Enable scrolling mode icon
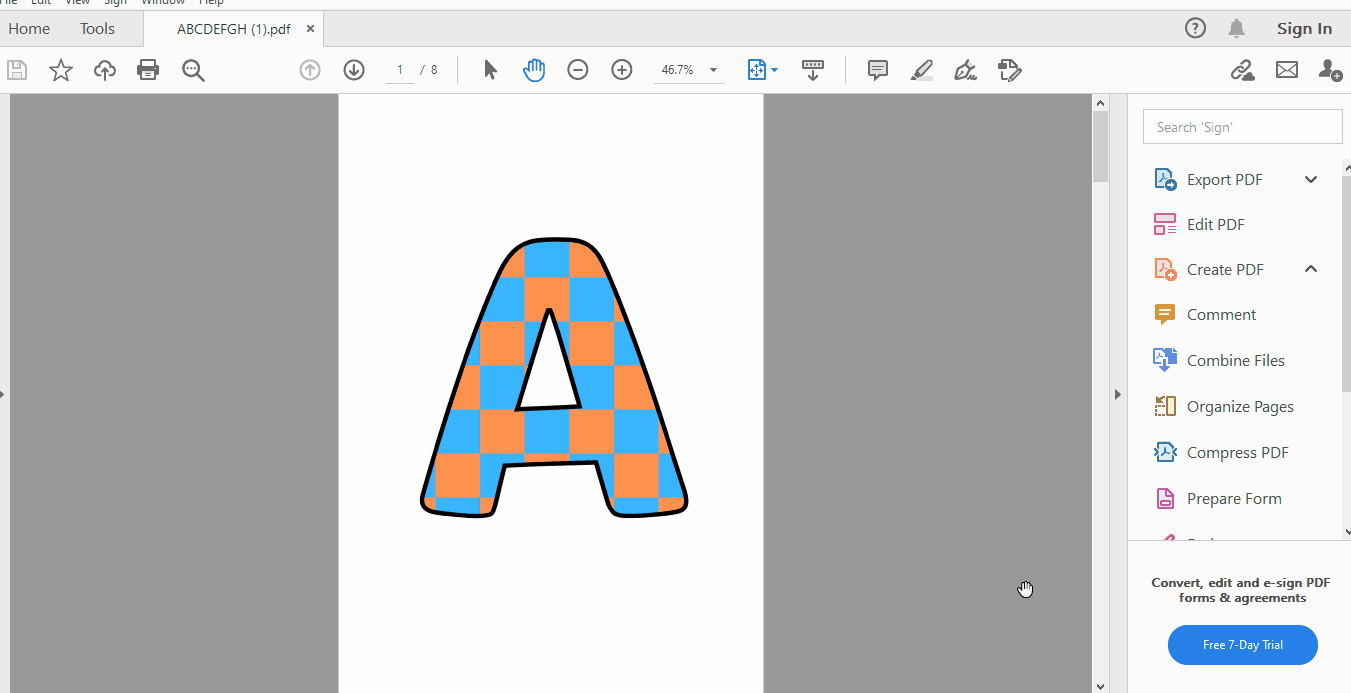1351x693 pixels. point(813,70)
